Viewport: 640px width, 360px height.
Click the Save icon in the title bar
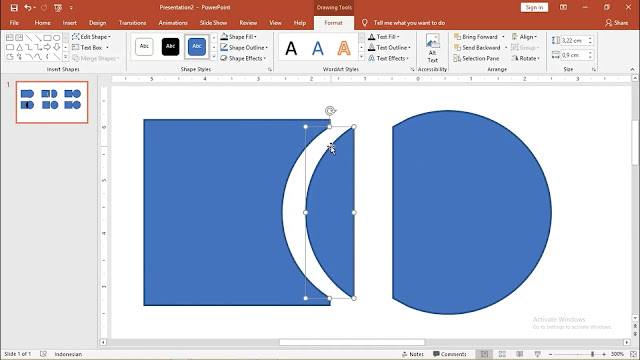point(14,7)
